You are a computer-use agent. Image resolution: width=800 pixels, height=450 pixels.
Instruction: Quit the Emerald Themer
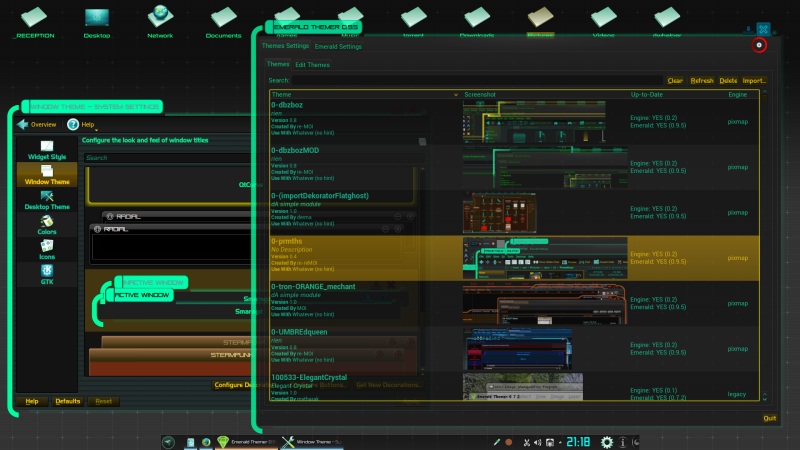point(769,418)
